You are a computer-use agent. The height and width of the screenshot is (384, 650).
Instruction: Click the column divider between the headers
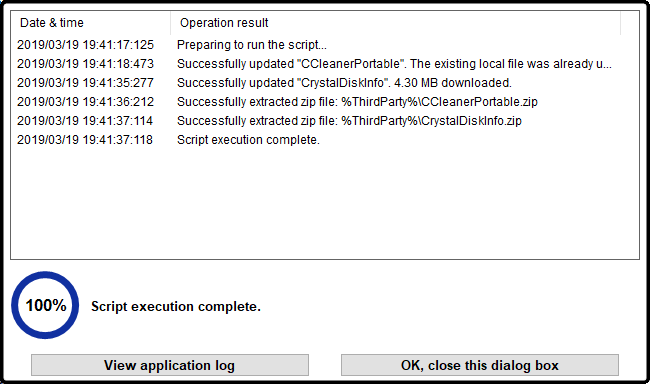170,23
